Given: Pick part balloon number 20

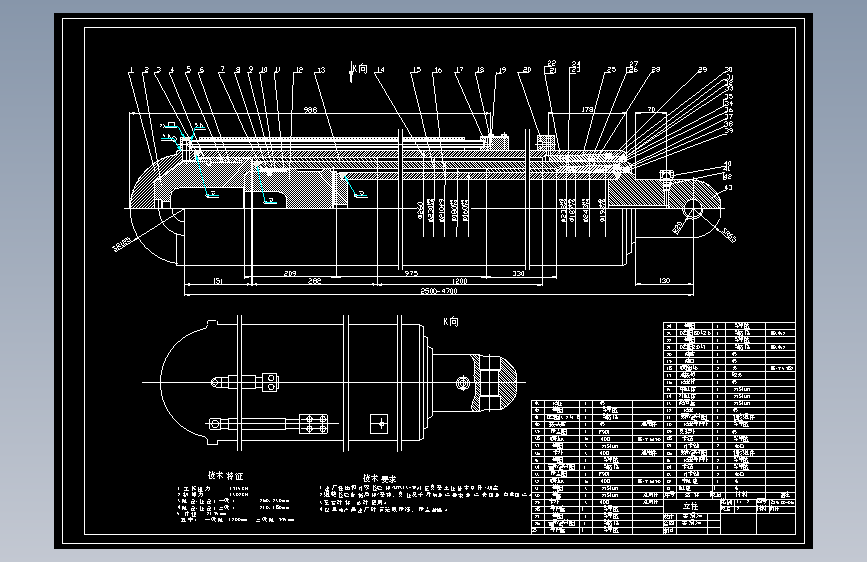Looking at the screenshot, I should (526, 70).
